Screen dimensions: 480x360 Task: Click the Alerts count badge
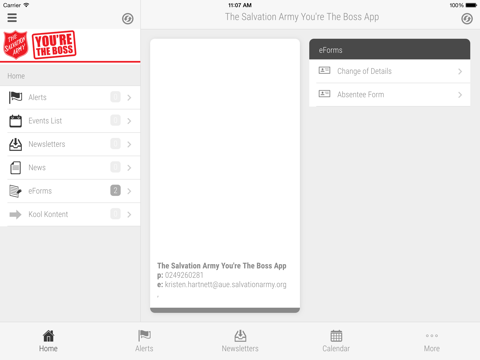(x=115, y=97)
